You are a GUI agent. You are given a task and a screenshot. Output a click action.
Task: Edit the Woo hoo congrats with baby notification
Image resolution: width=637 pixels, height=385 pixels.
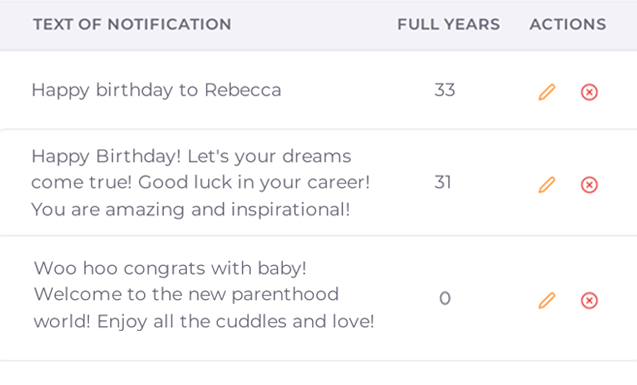coord(547,301)
